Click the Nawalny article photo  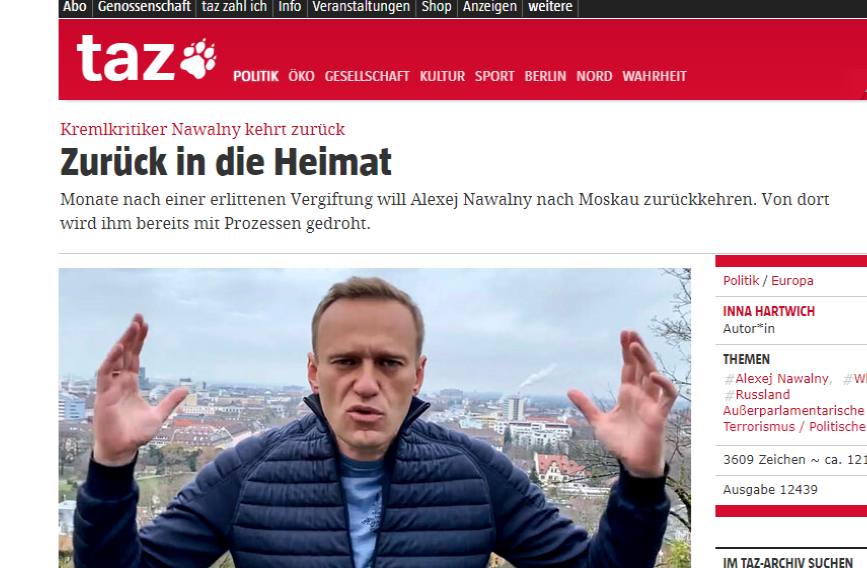click(374, 418)
